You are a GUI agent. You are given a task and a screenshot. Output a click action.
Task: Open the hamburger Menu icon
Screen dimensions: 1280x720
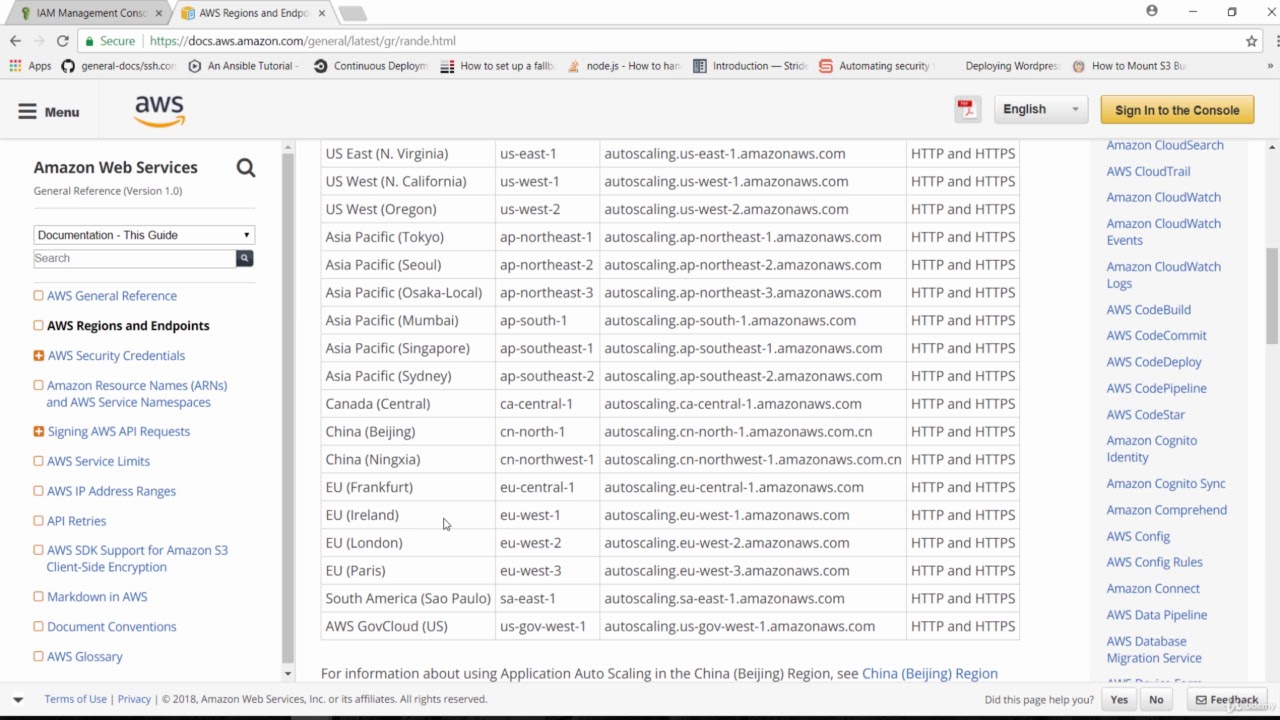click(x=27, y=112)
